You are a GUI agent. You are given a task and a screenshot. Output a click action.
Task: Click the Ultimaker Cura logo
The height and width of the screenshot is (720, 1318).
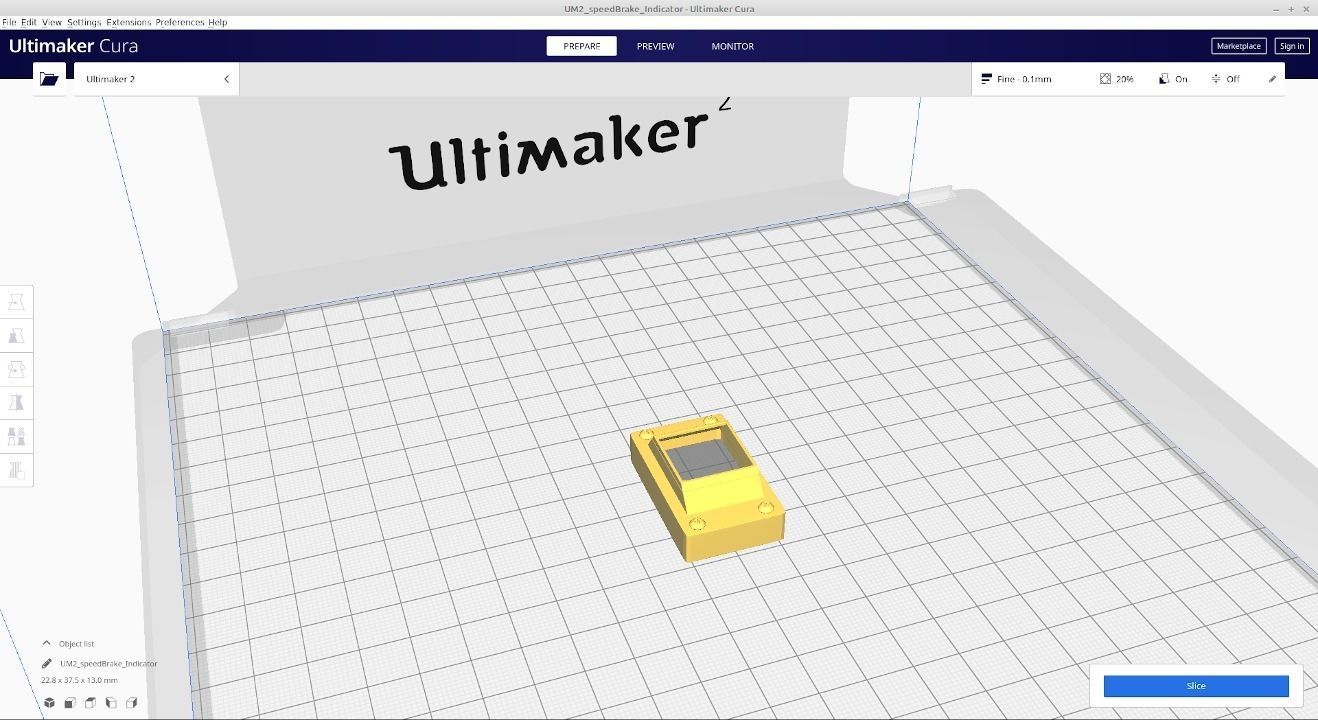pyautogui.click(x=73, y=46)
